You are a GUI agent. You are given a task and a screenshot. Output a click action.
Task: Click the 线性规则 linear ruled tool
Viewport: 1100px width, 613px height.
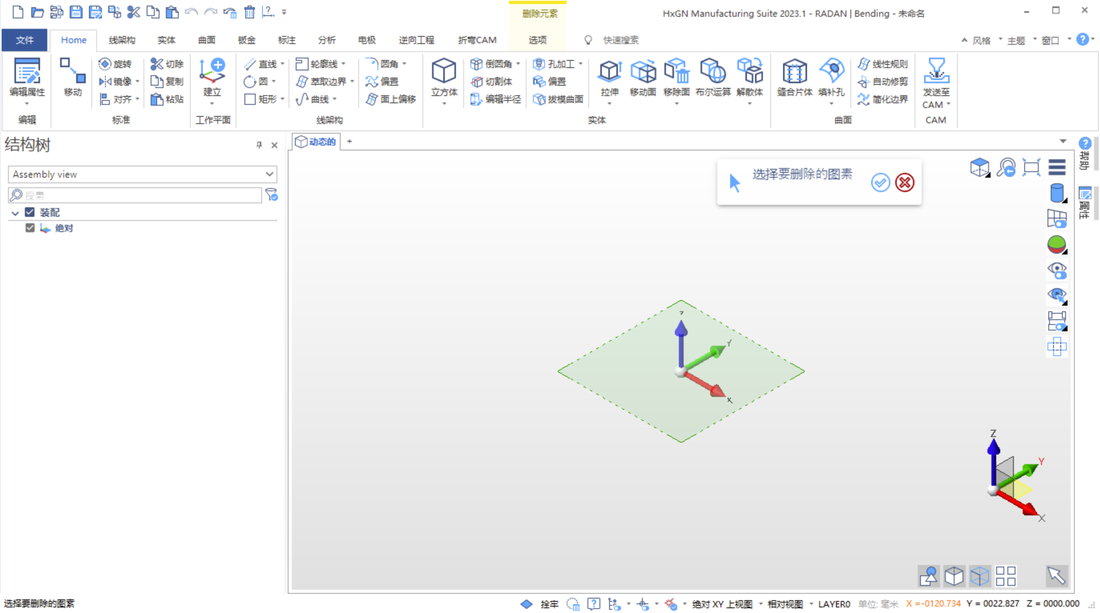(x=883, y=64)
